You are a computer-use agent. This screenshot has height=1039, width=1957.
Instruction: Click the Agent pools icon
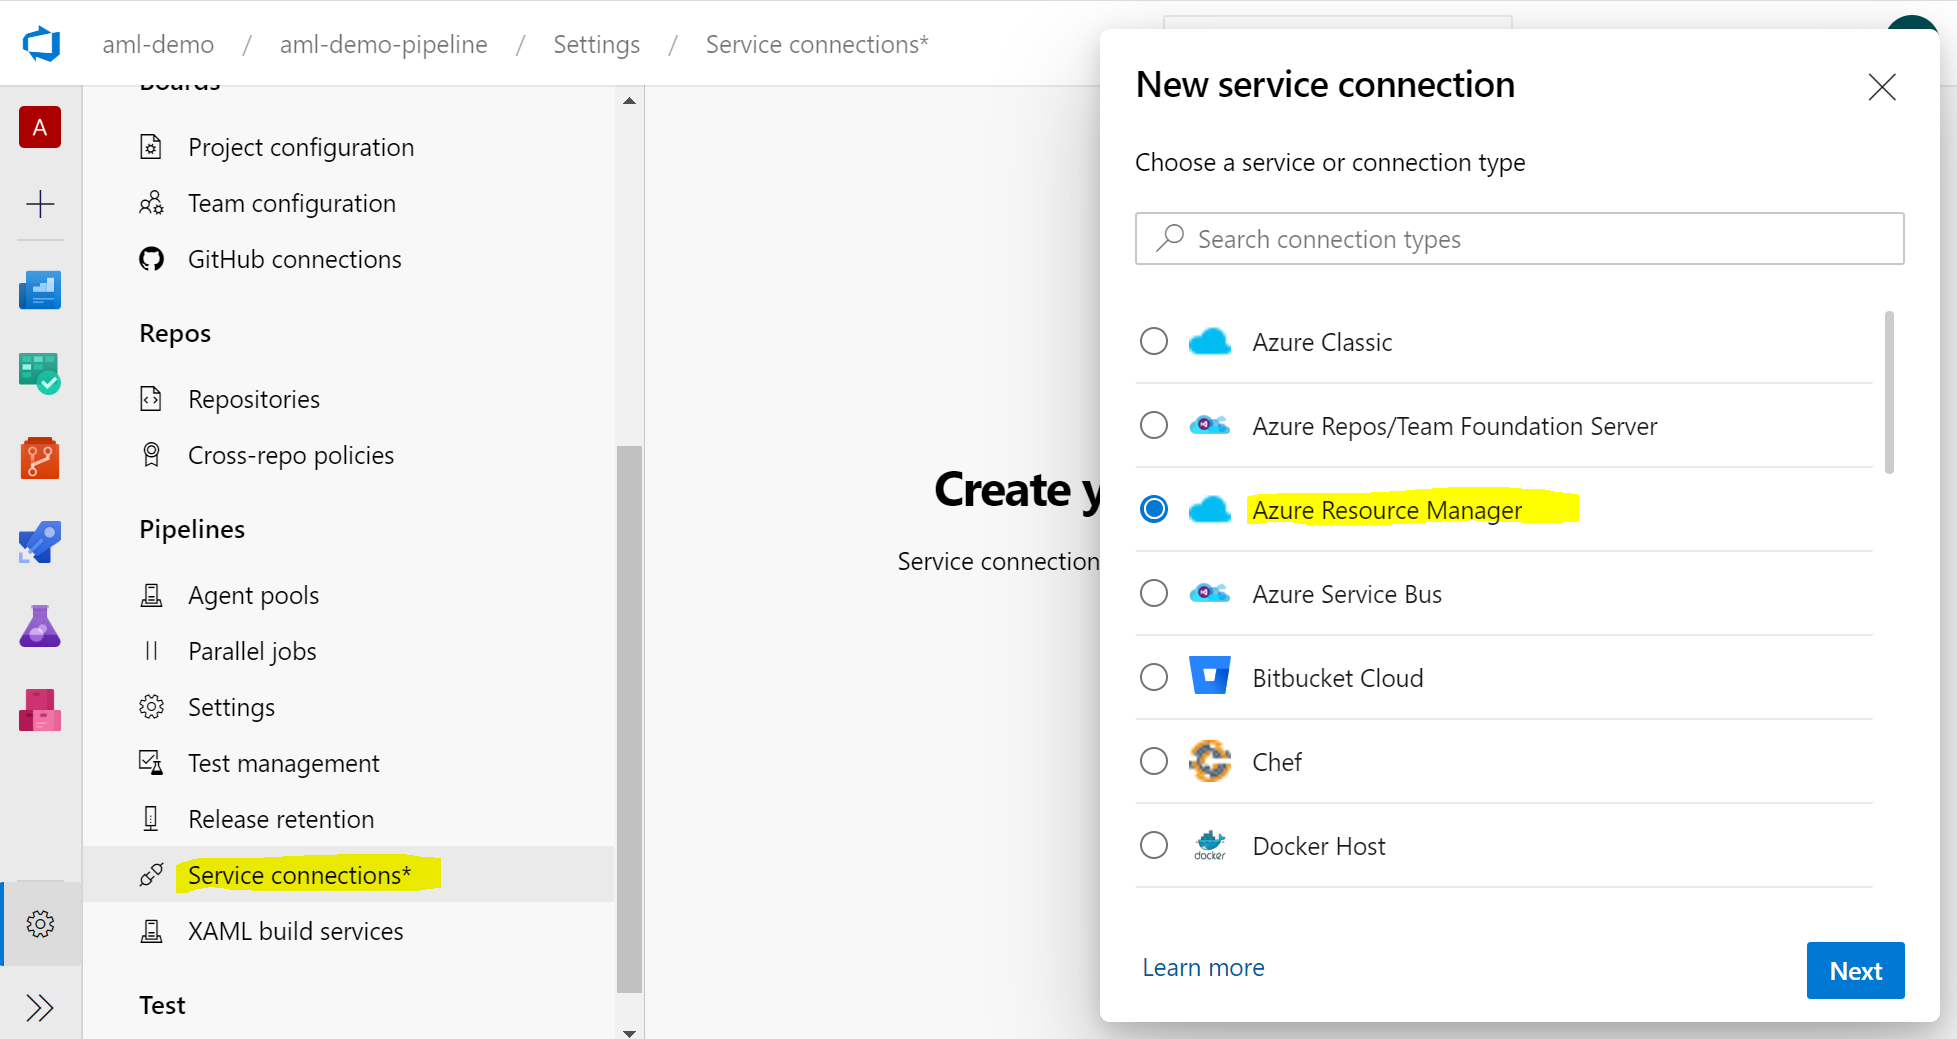151,595
